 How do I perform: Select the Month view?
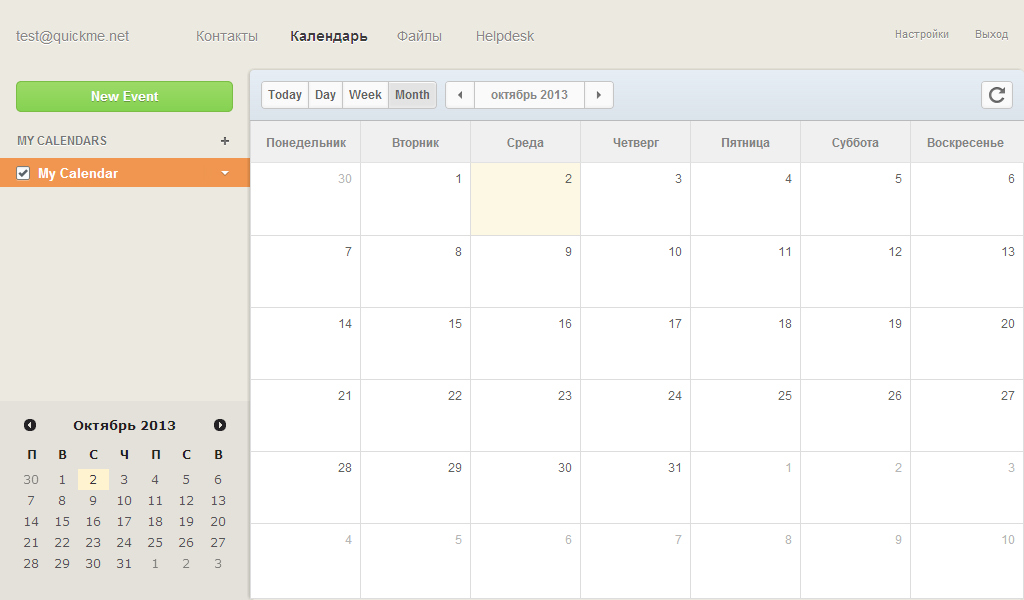412,95
